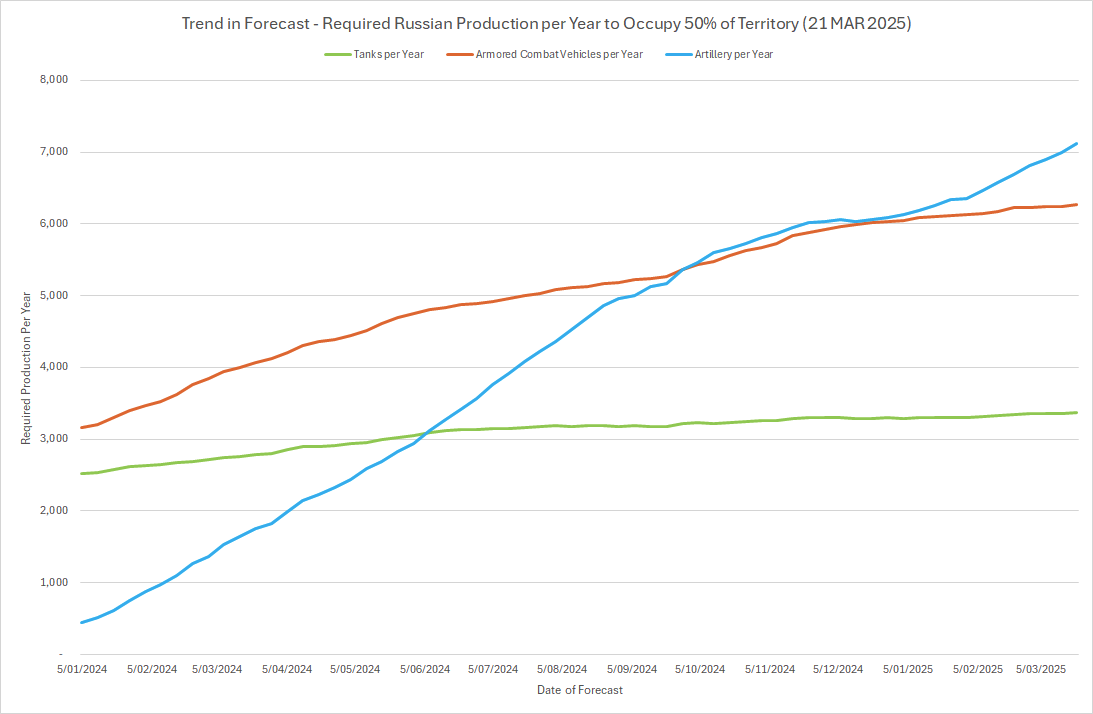Click the 3,000 label on vertical axis
Viewport: 1093px width, 714px height.
click(x=51, y=439)
